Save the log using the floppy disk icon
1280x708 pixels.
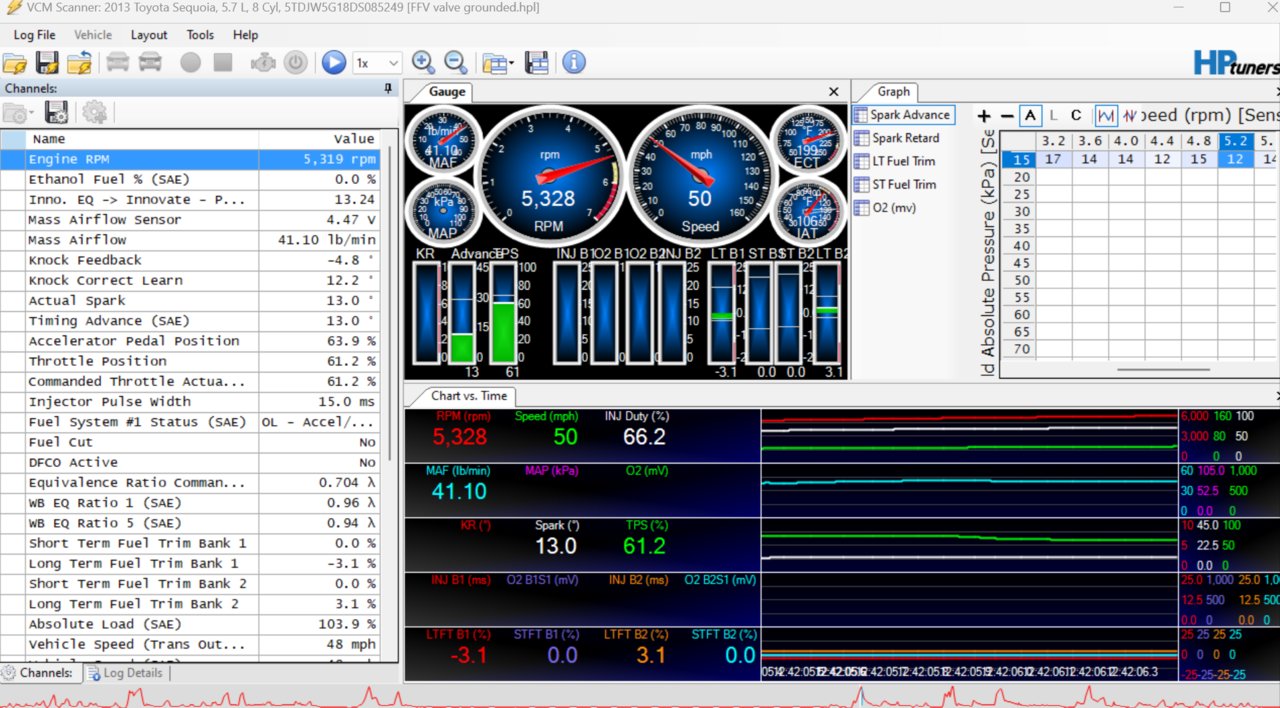[x=47, y=62]
